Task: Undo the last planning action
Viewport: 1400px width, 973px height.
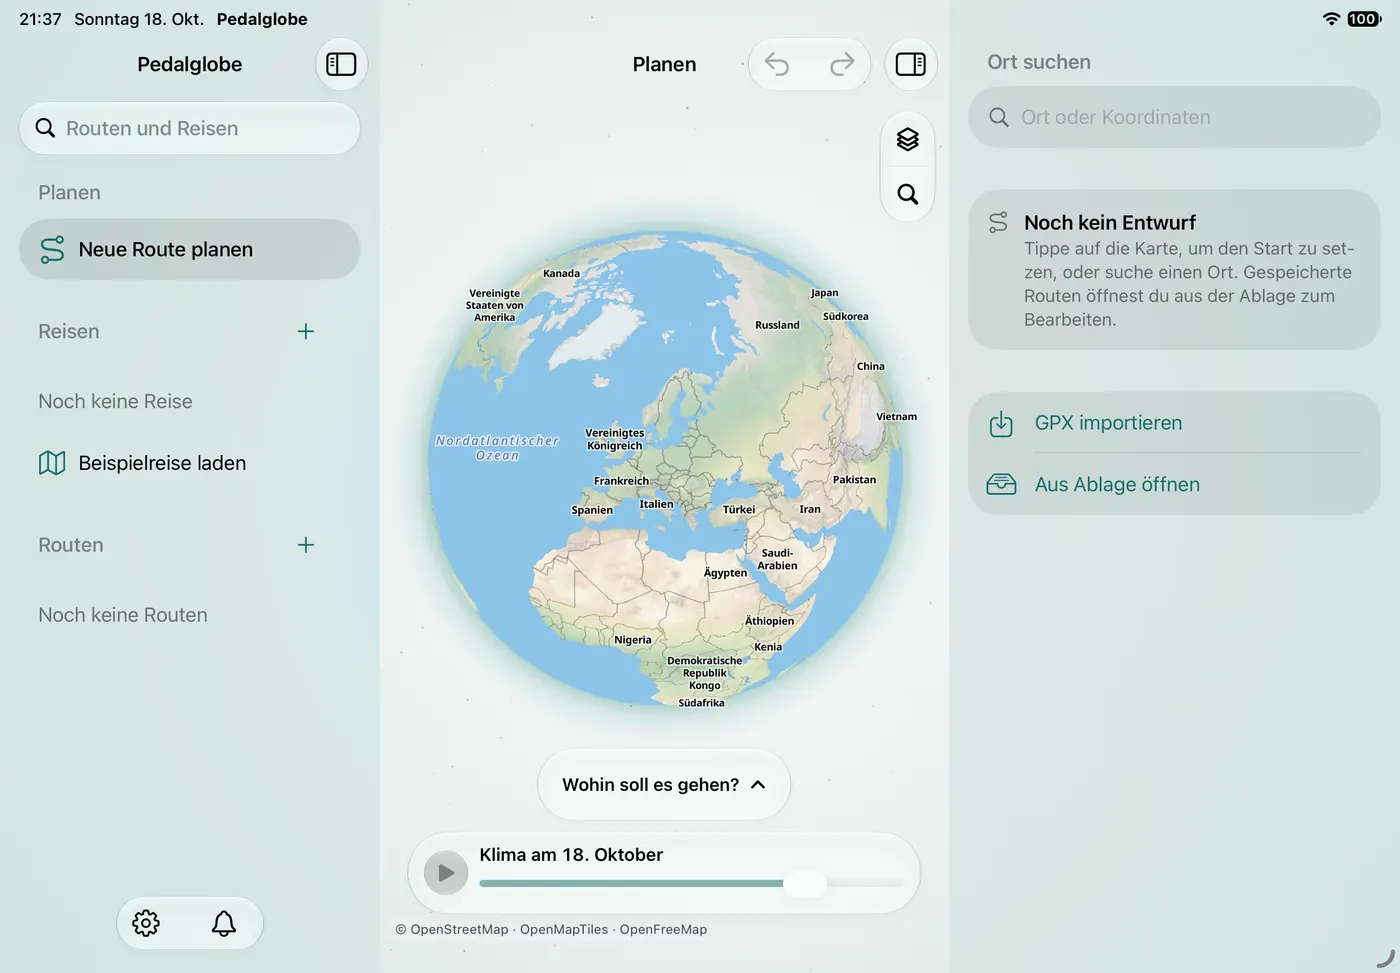Action: [x=777, y=64]
